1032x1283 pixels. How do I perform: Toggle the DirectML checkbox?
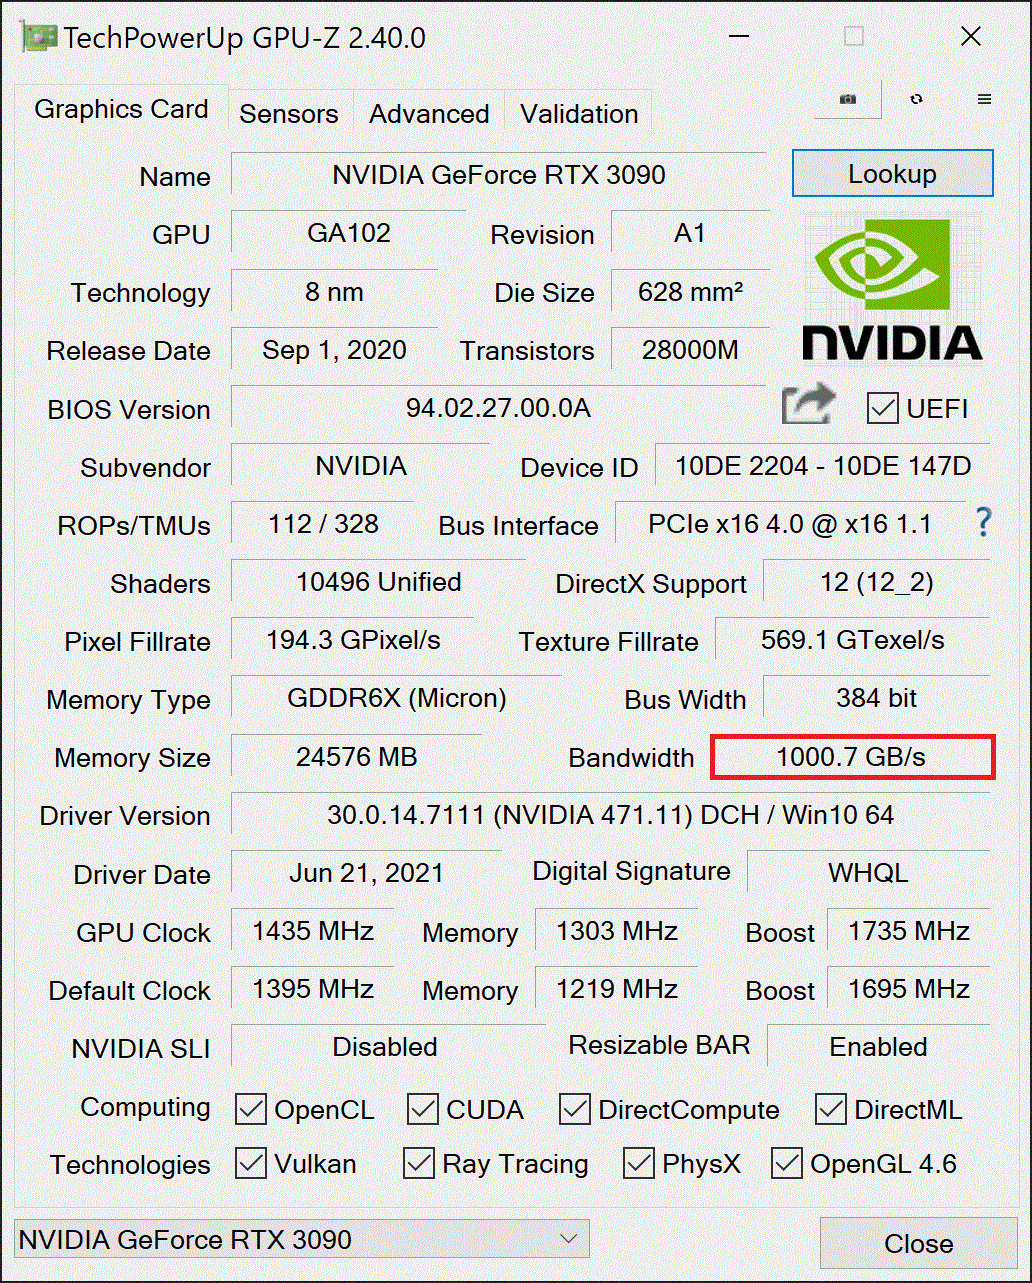[x=832, y=1109]
